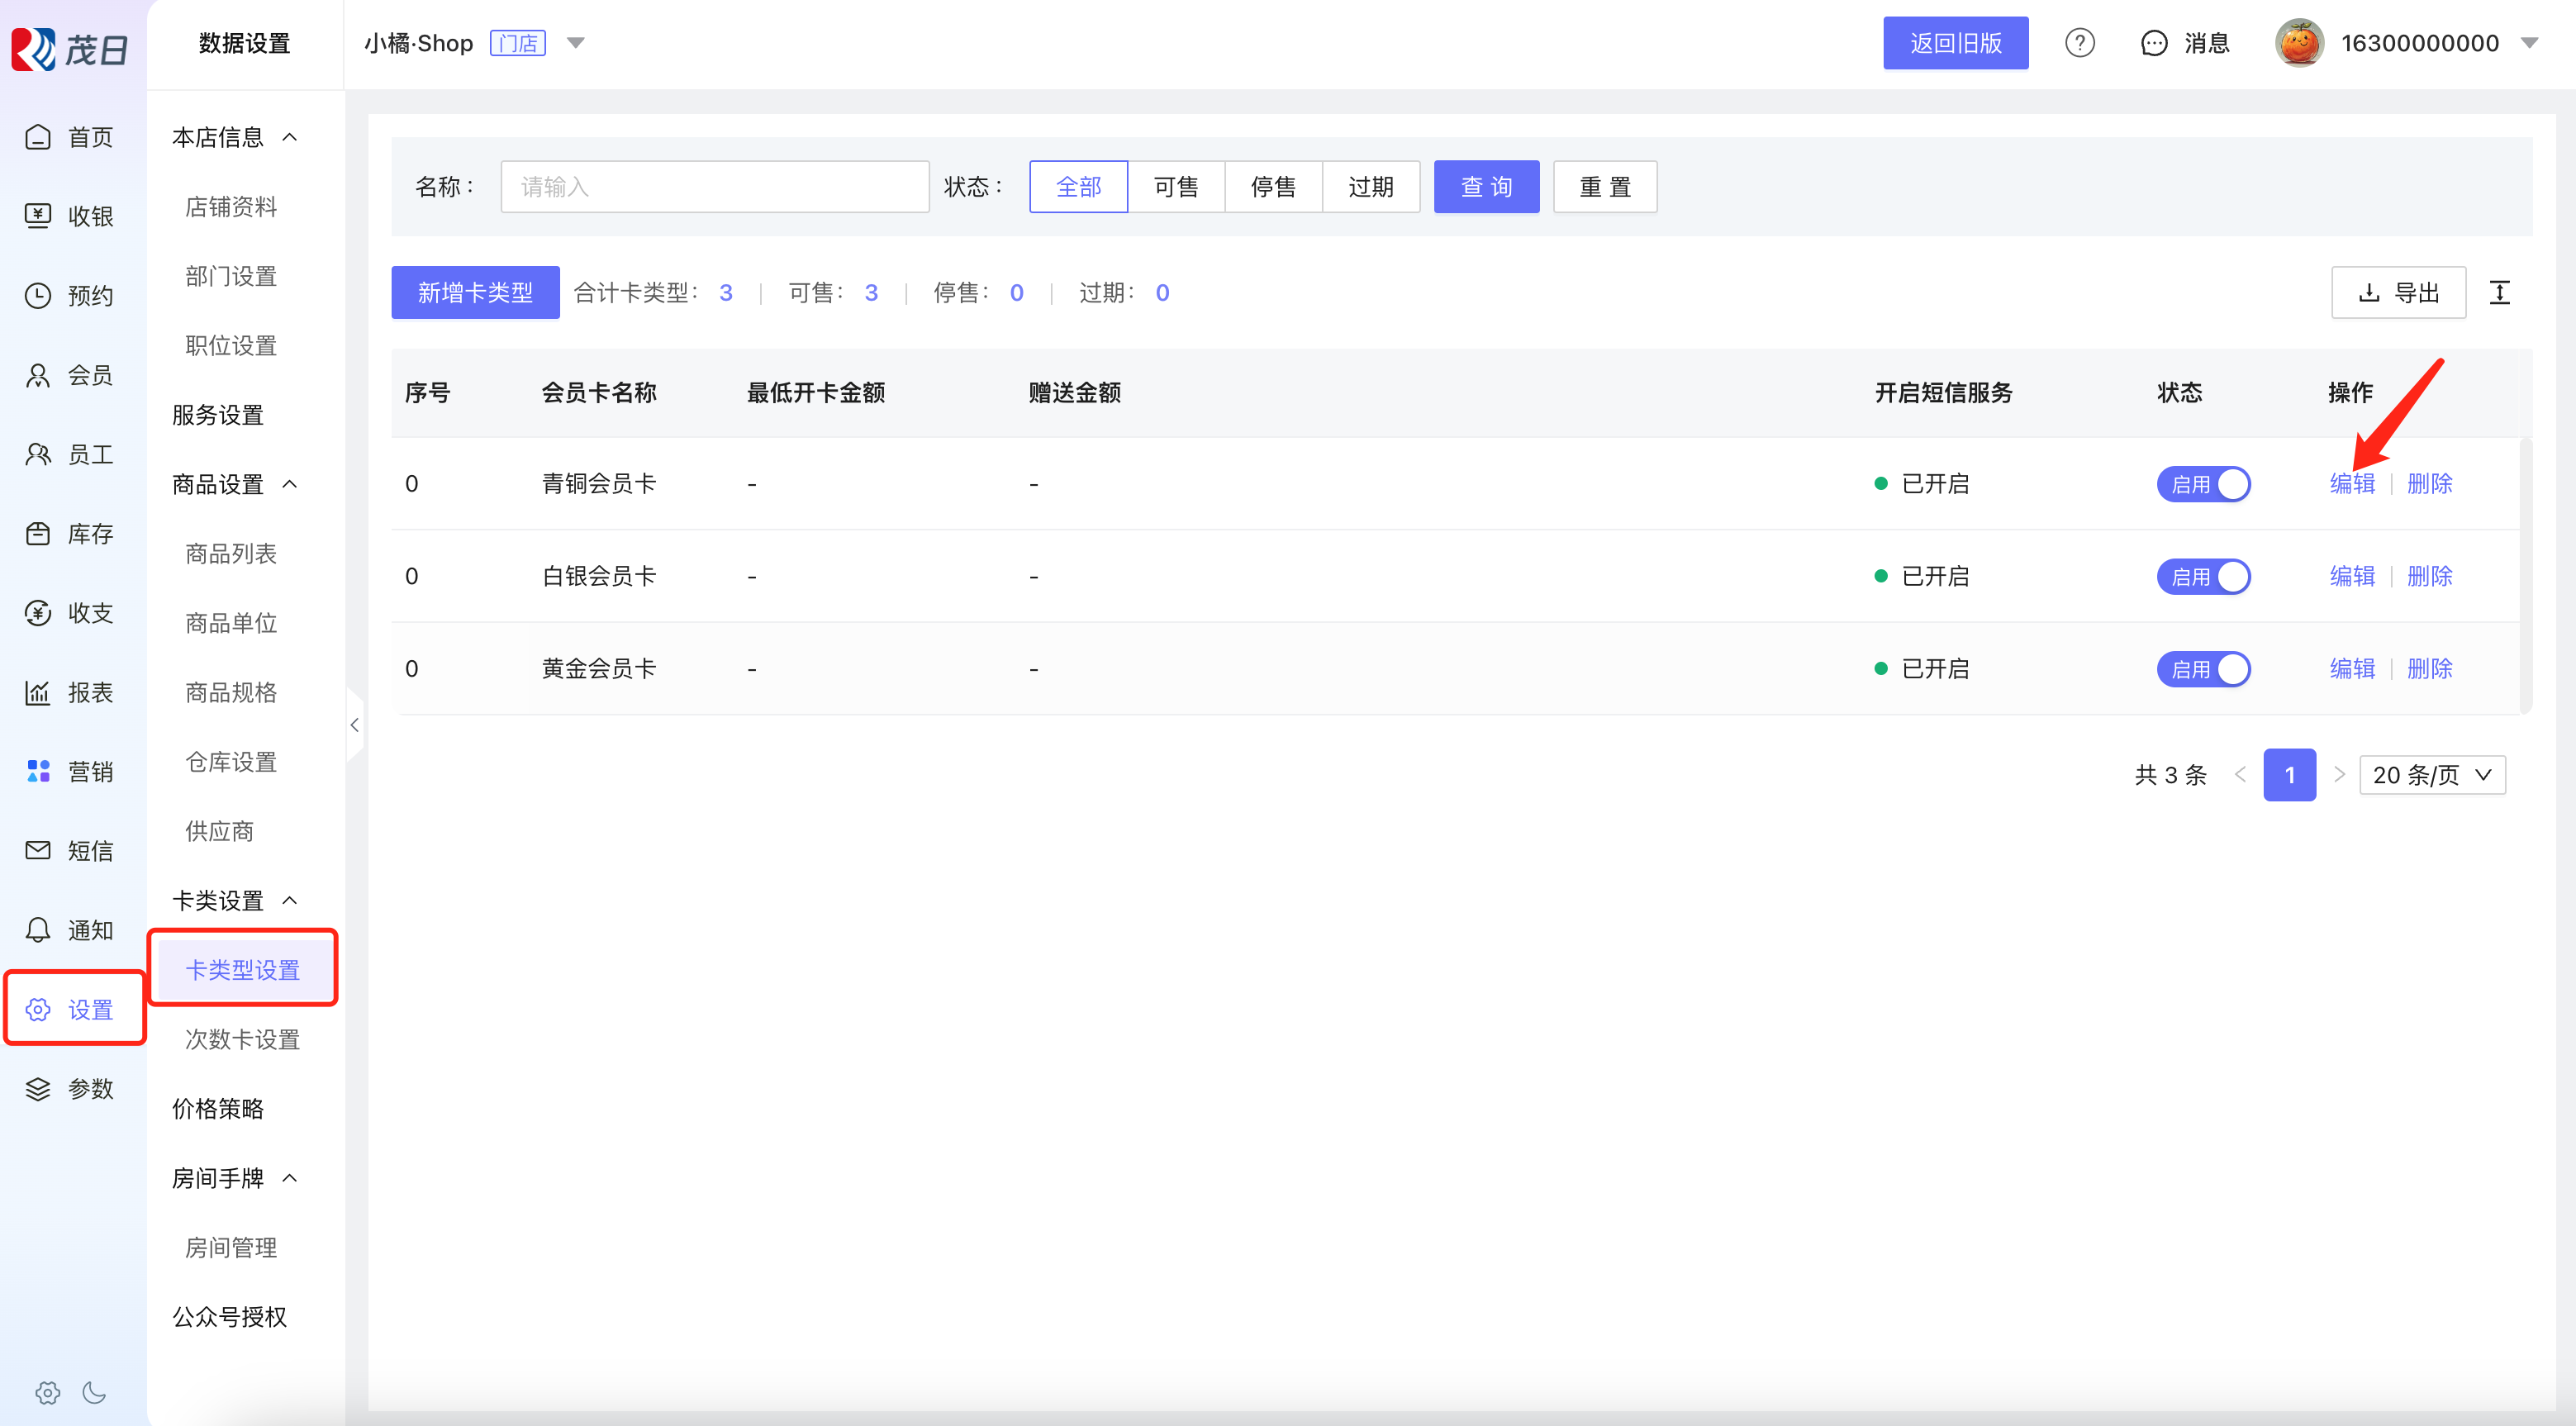Select the 停售 status filter tab
The height and width of the screenshot is (1426, 2576).
pyautogui.click(x=1273, y=187)
